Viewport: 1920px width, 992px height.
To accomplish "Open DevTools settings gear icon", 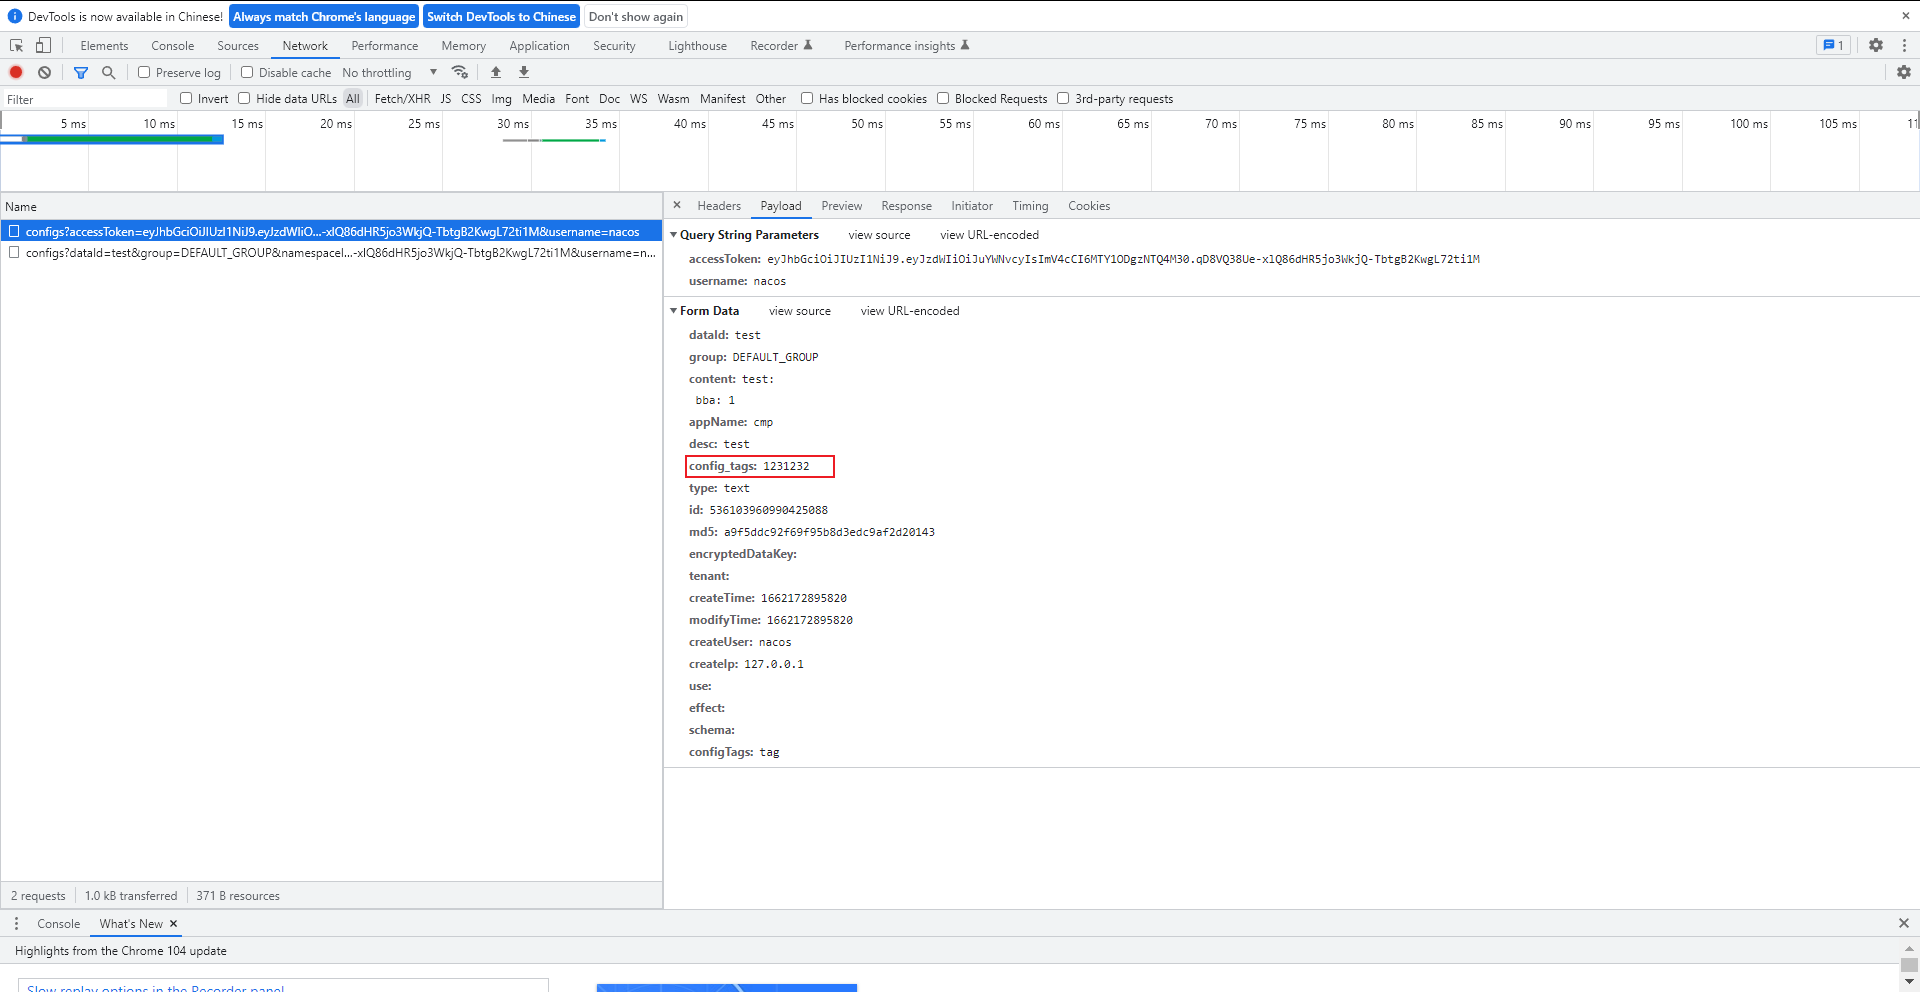I will point(1876,45).
